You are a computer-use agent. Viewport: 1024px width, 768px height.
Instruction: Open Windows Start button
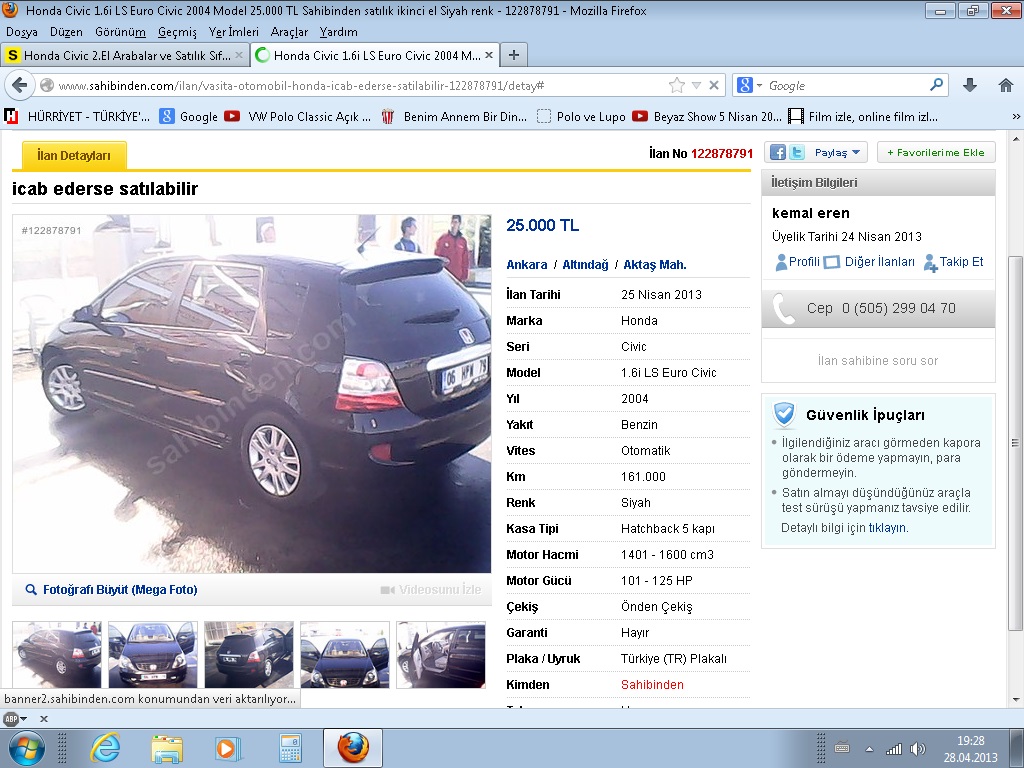(x=26, y=748)
